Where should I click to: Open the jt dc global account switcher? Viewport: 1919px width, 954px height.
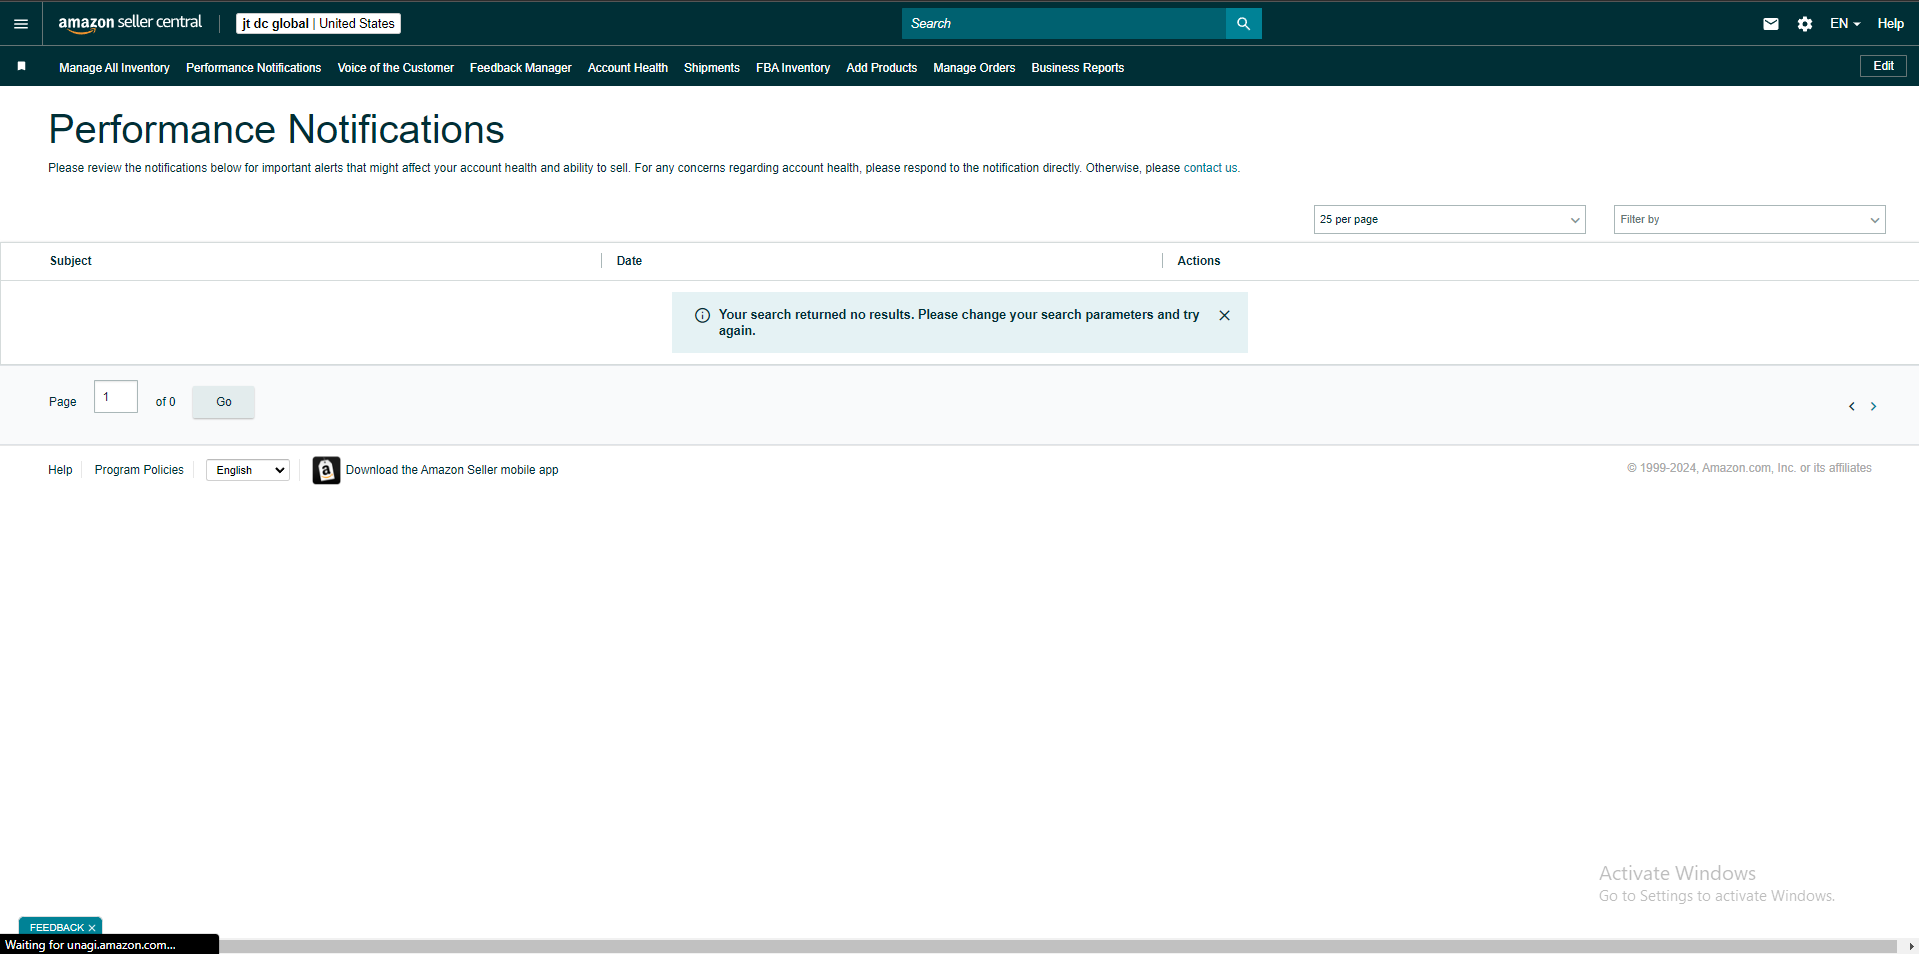[318, 23]
